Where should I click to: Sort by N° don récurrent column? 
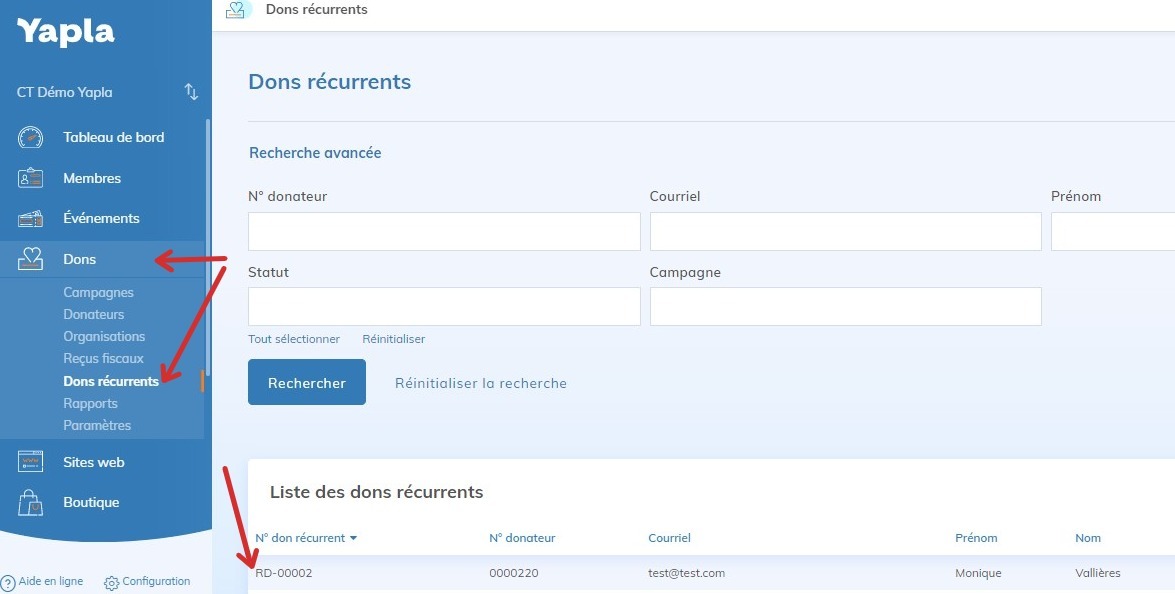305,538
